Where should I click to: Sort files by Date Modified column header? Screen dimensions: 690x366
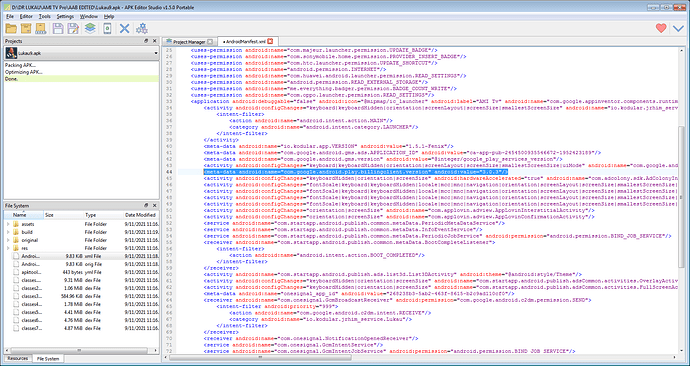pyautogui.click(x=141, y=215)
